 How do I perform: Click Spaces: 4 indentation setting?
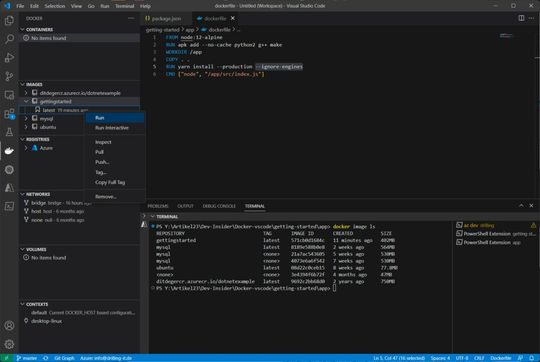(x=440, y=358)
